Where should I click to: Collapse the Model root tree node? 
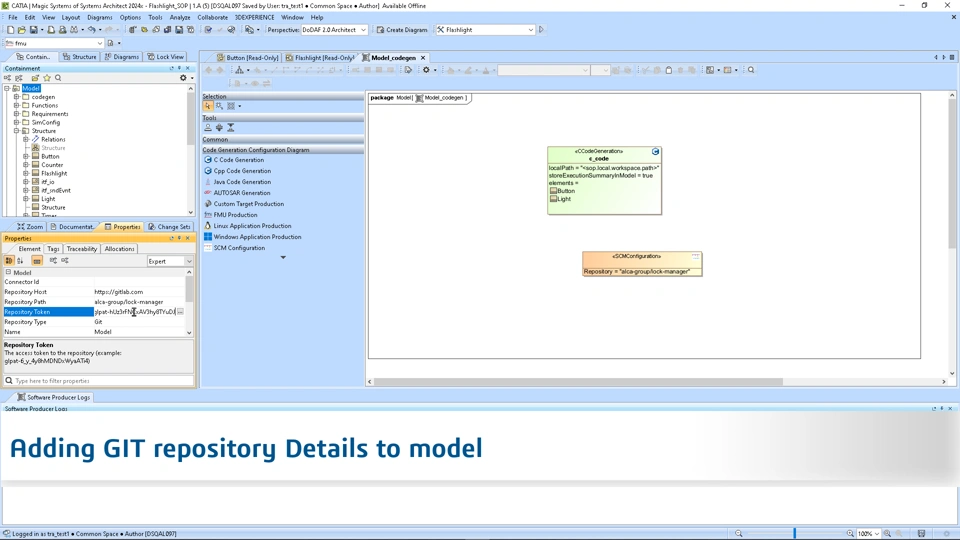pos(7,88)
